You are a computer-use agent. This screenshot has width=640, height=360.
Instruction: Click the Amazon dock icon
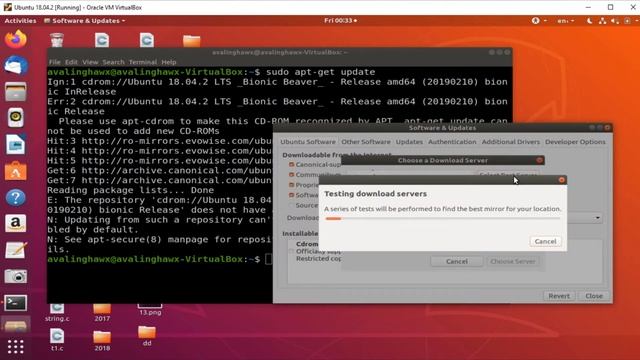tap(16, 224)
